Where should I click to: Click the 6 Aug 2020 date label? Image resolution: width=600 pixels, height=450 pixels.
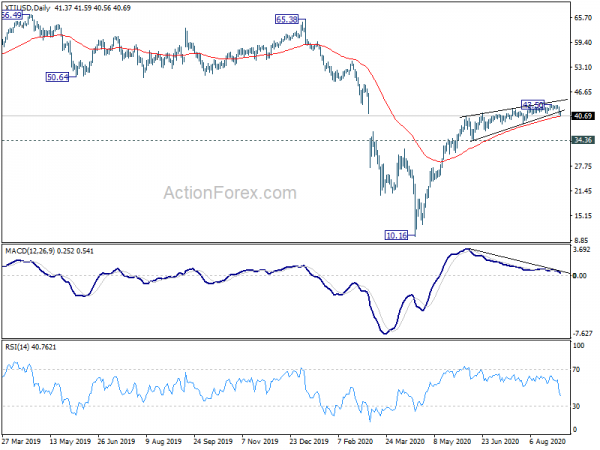(x=548, y=441)
